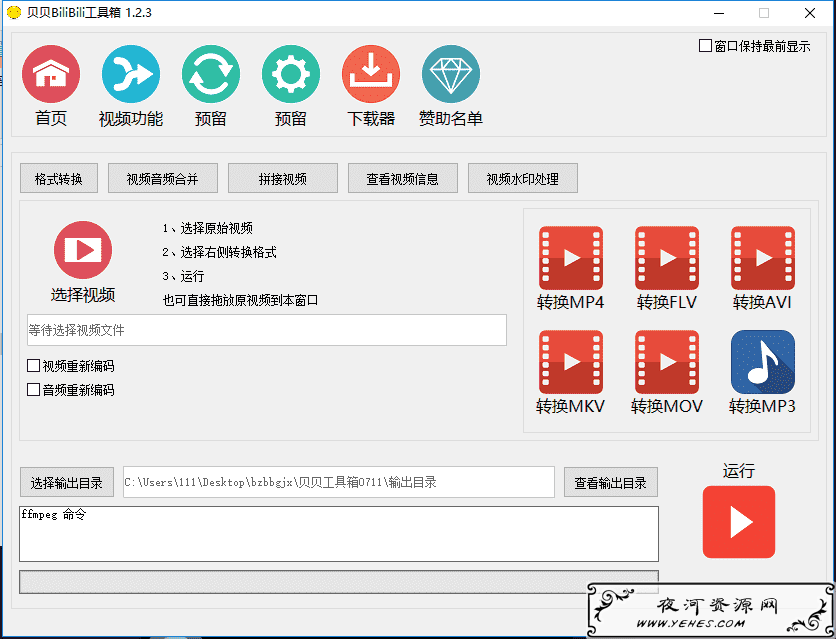Switch to 视频音频合并 tab
The image size is (836, 639).
click(163, 178)
